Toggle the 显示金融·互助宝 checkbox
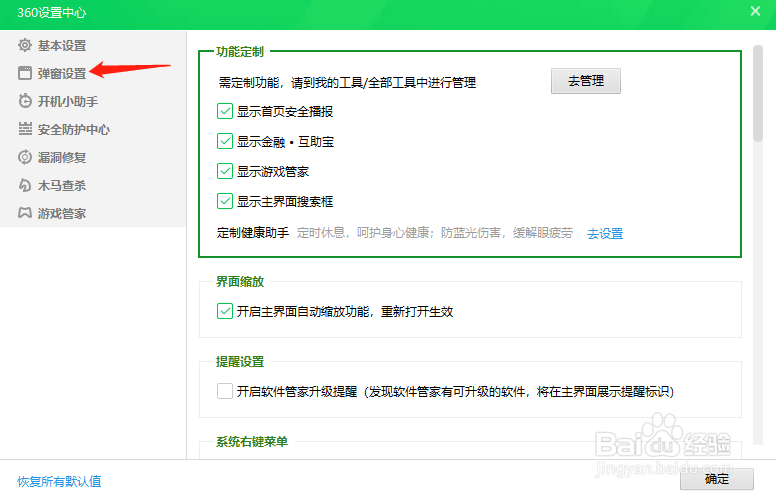Screen dimensions: 776x496 tap(225, 141)
